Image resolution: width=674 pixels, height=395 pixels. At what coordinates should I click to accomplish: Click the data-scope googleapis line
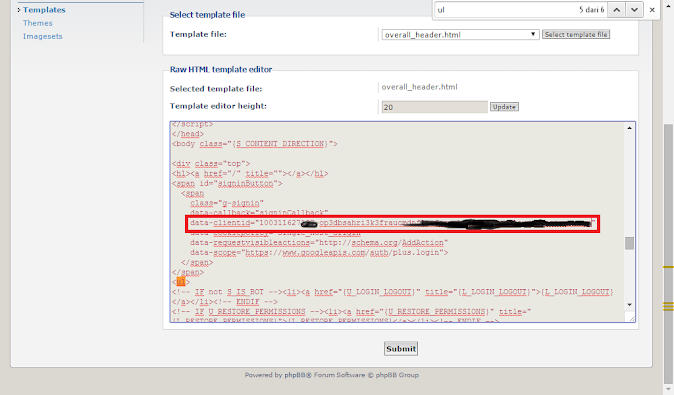319,252
